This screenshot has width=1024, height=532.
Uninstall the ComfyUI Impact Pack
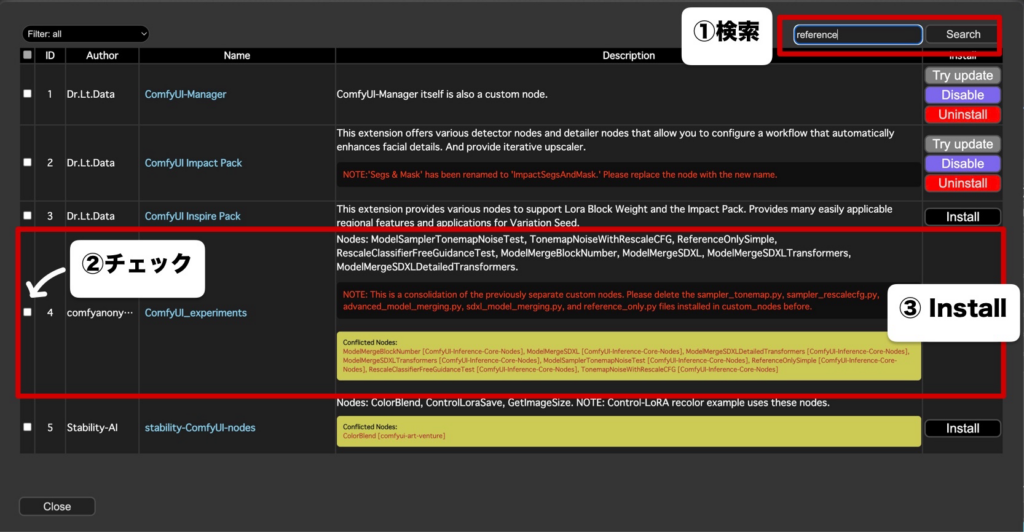click(x=963, y=183)
